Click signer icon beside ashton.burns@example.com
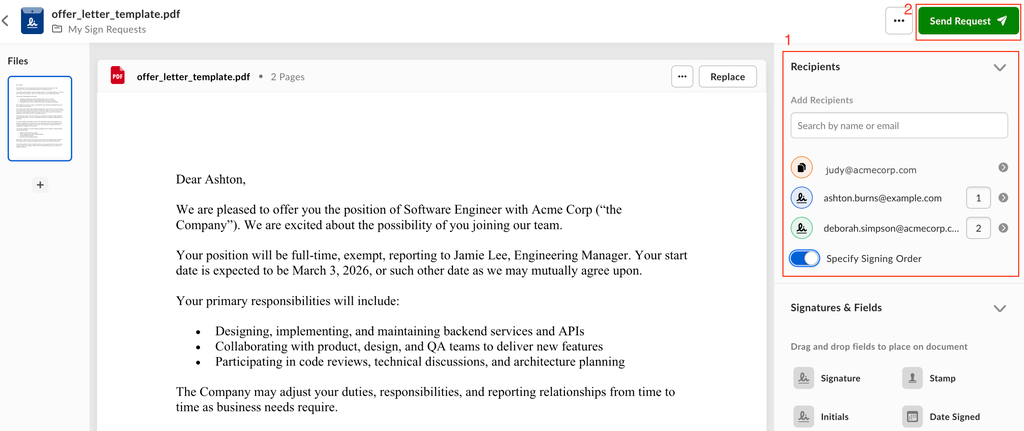Screen dimensions: 1024x431 pyautogui.click(x=802, y=198)
